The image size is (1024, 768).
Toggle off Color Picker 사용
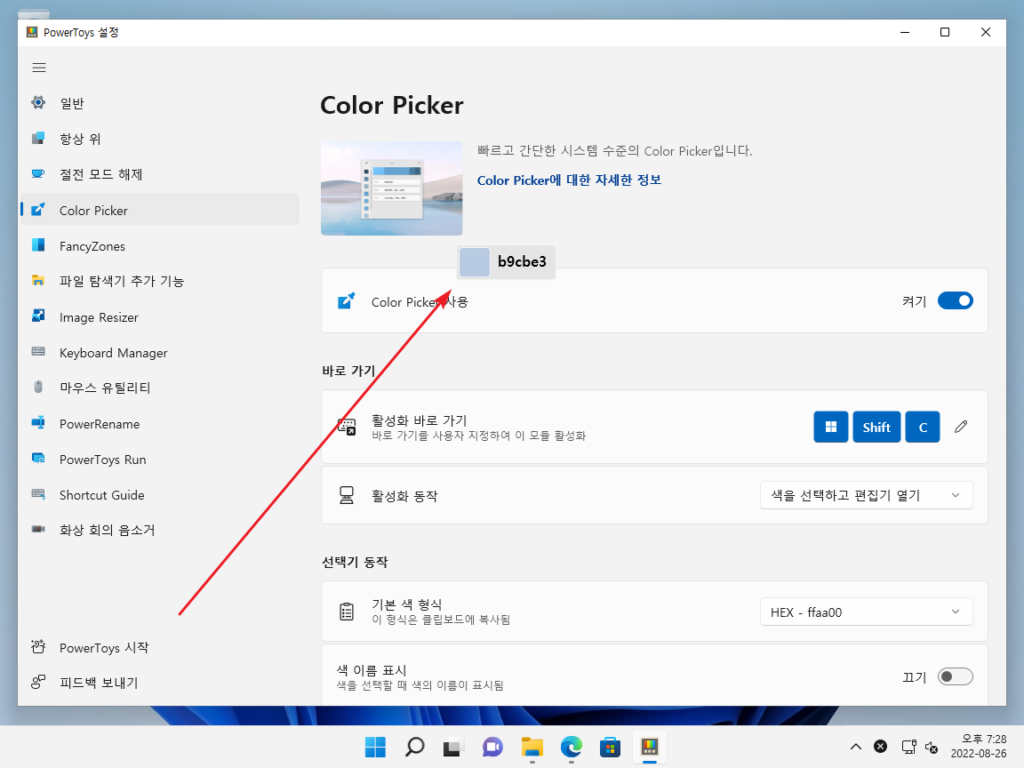click(x=955, y=300)
